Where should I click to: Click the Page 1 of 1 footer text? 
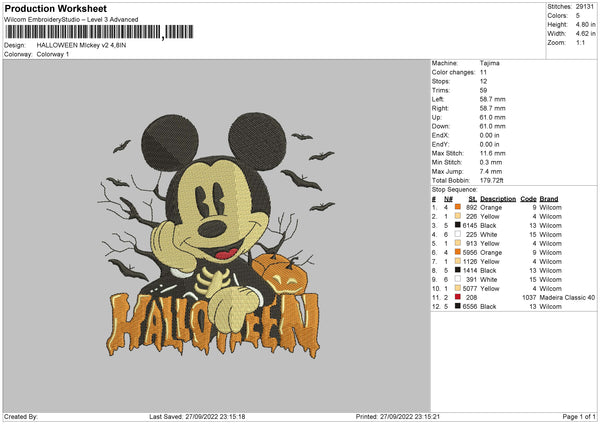(575, 416)
